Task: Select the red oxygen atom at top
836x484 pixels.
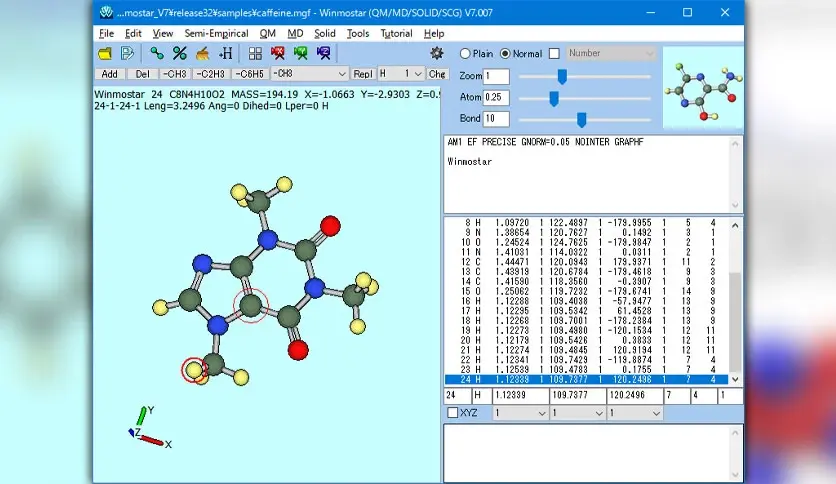Action: point(331,225)
